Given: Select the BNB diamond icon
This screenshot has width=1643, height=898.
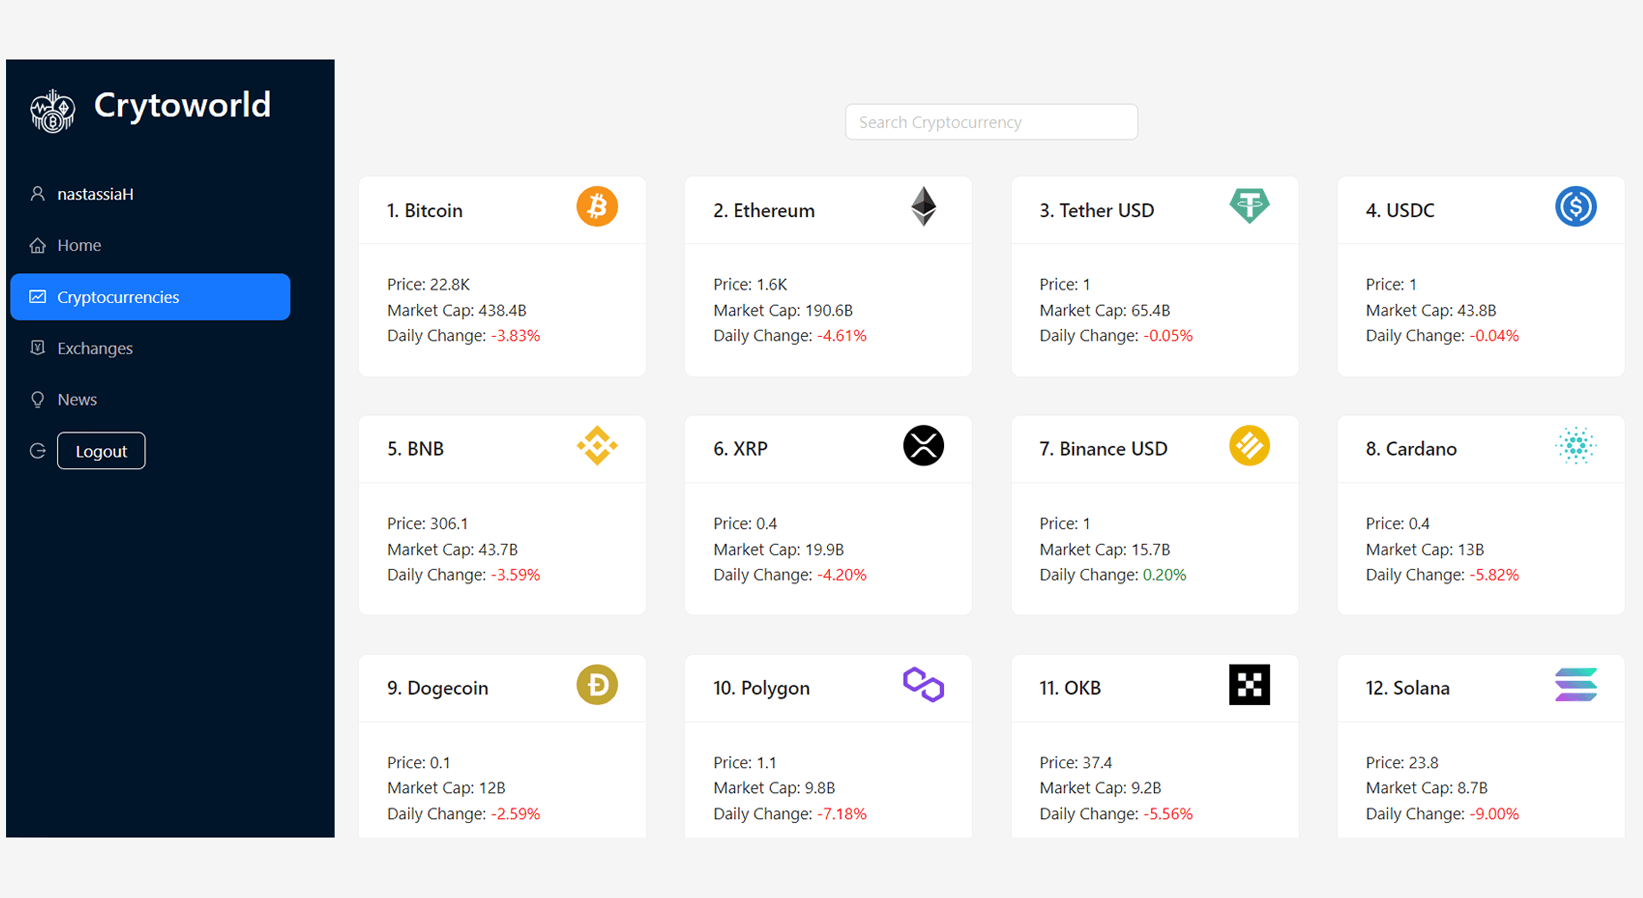Looking at the screenshot, I should (x=597, y=445).
